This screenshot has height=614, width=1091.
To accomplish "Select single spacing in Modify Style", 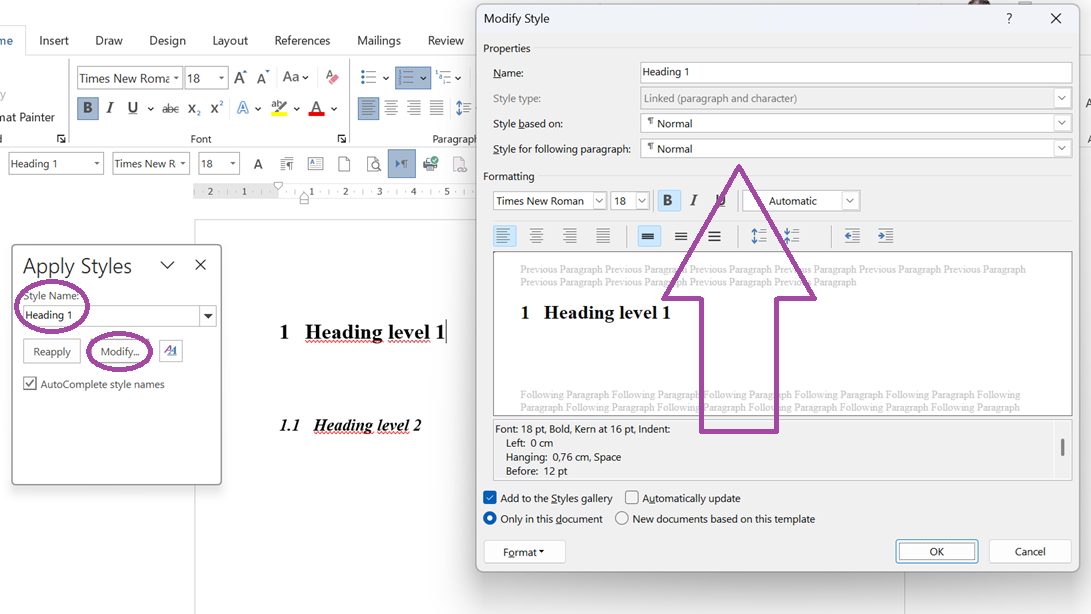I will coord(648,237).
